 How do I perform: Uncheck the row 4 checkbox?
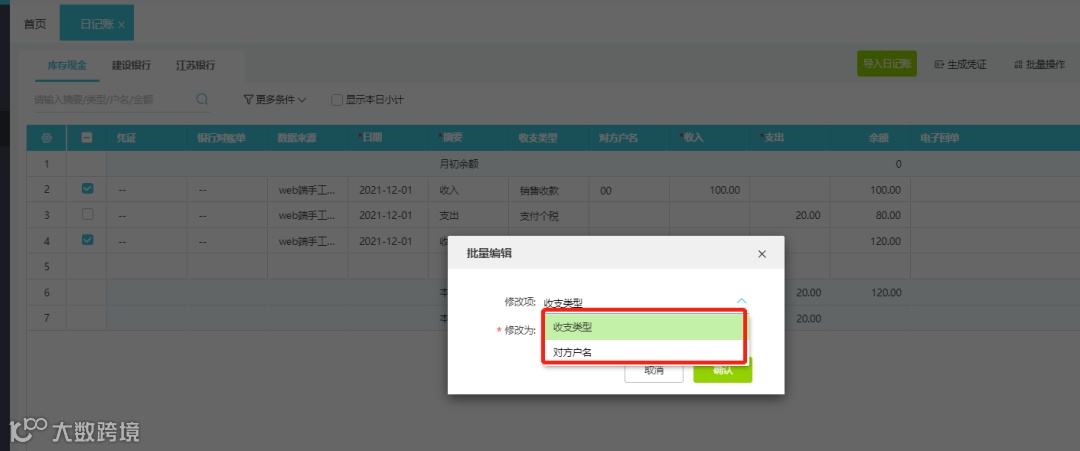pos(87,240)
